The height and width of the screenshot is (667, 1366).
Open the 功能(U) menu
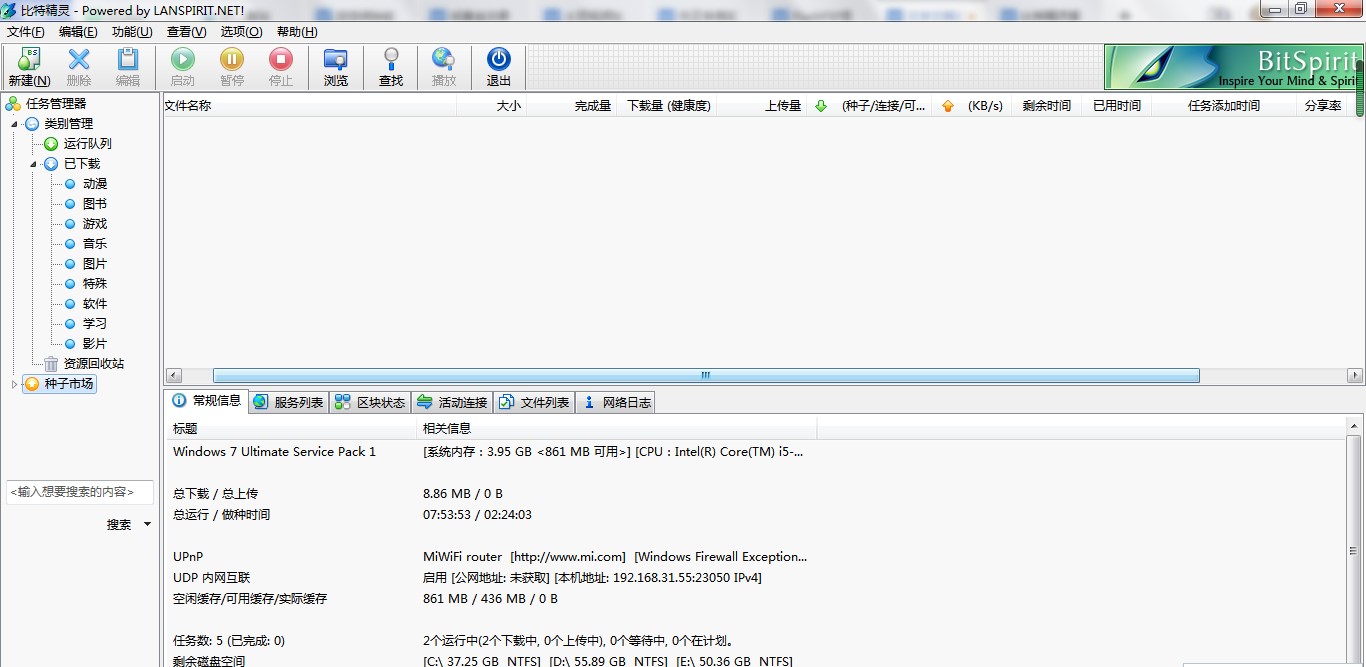(132, 32)
